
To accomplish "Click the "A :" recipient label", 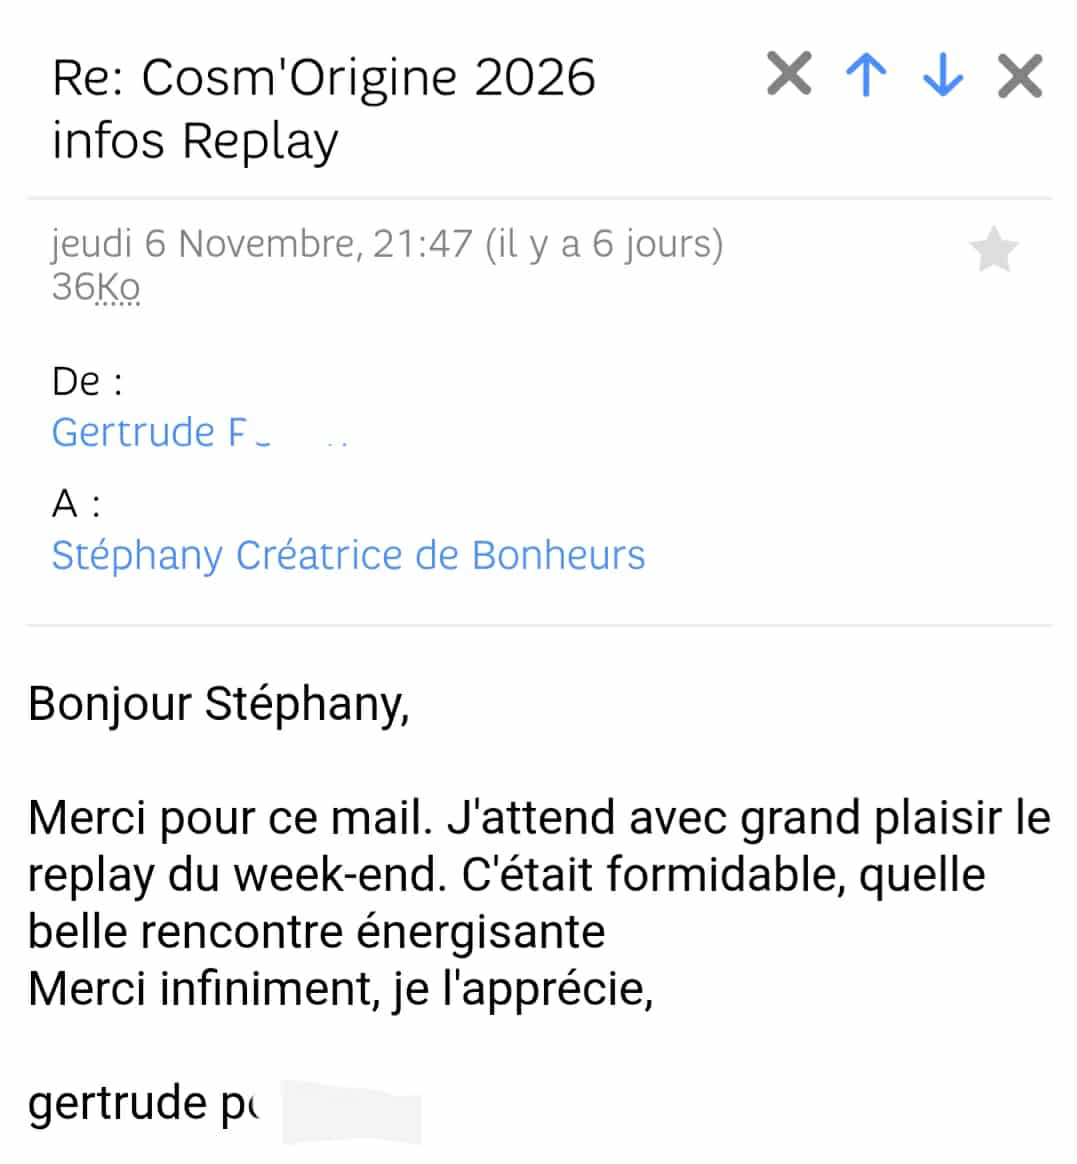I will point(76,504).
